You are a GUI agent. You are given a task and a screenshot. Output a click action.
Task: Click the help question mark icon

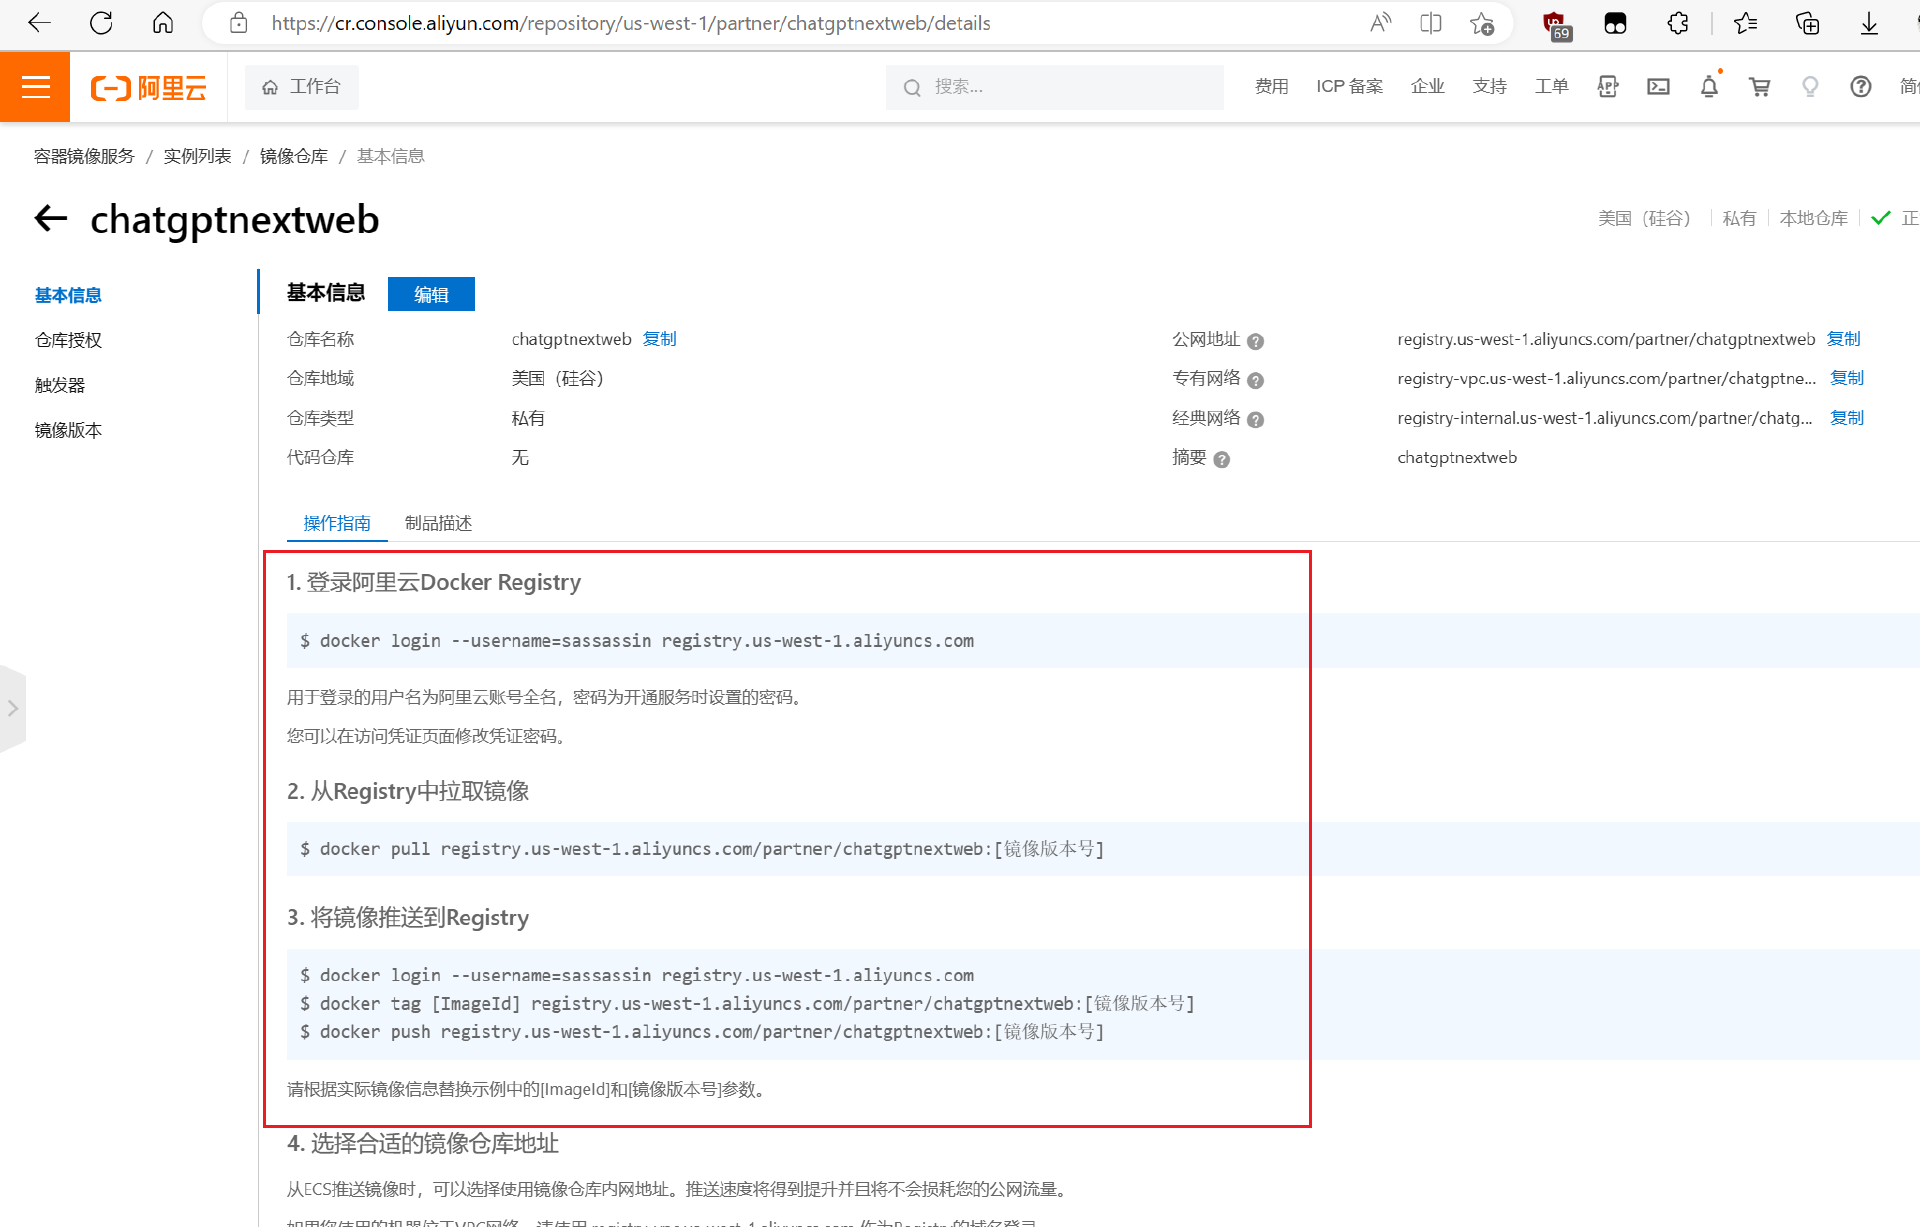point(1860,87)
